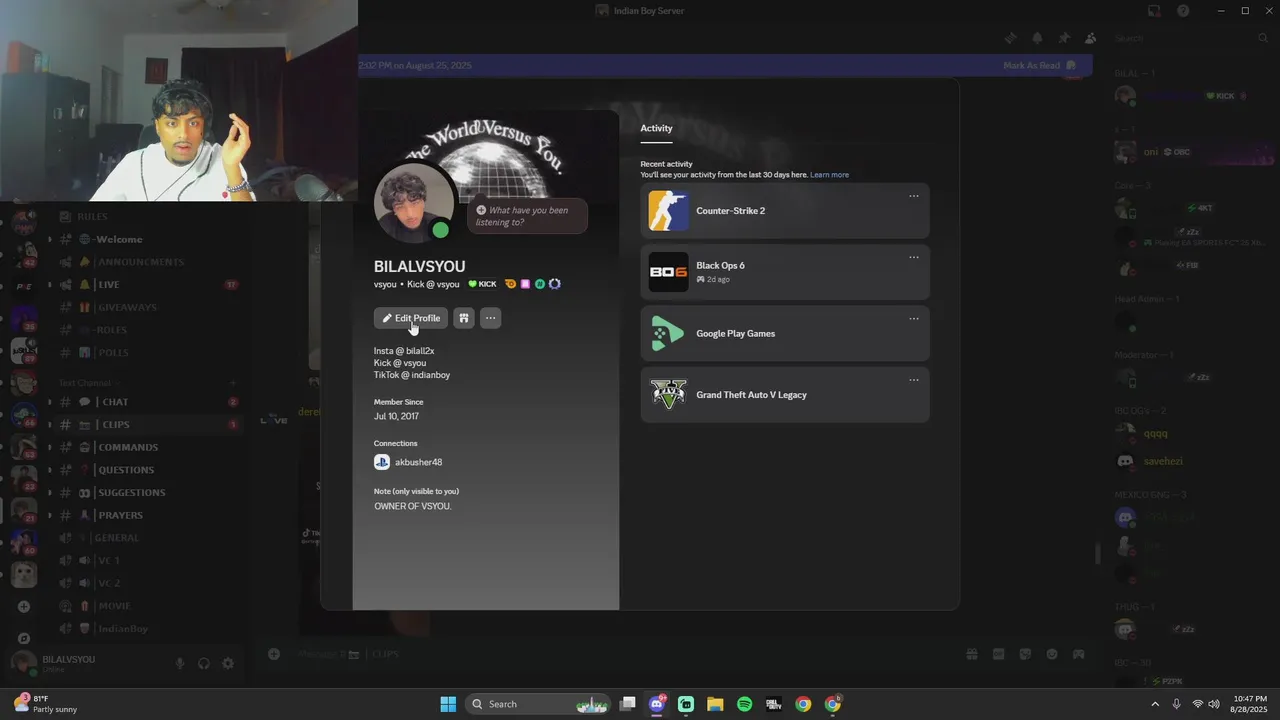Edit the note 'OWNER OF VSYOU.'
This screenshot has height=720, width=1280.
[x=413, y=506]
